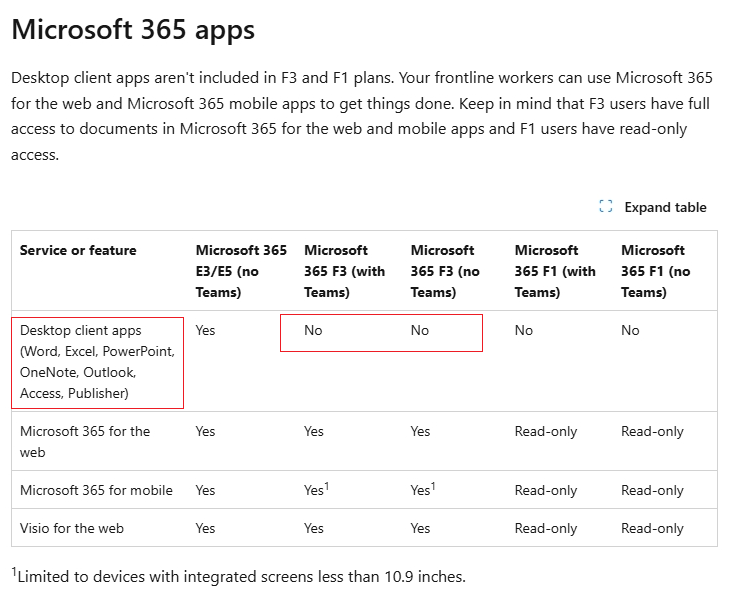This screenshot has height=598, width=740.
Task: Click No under F3 (with Teams) column
Action: coord(313,330)
